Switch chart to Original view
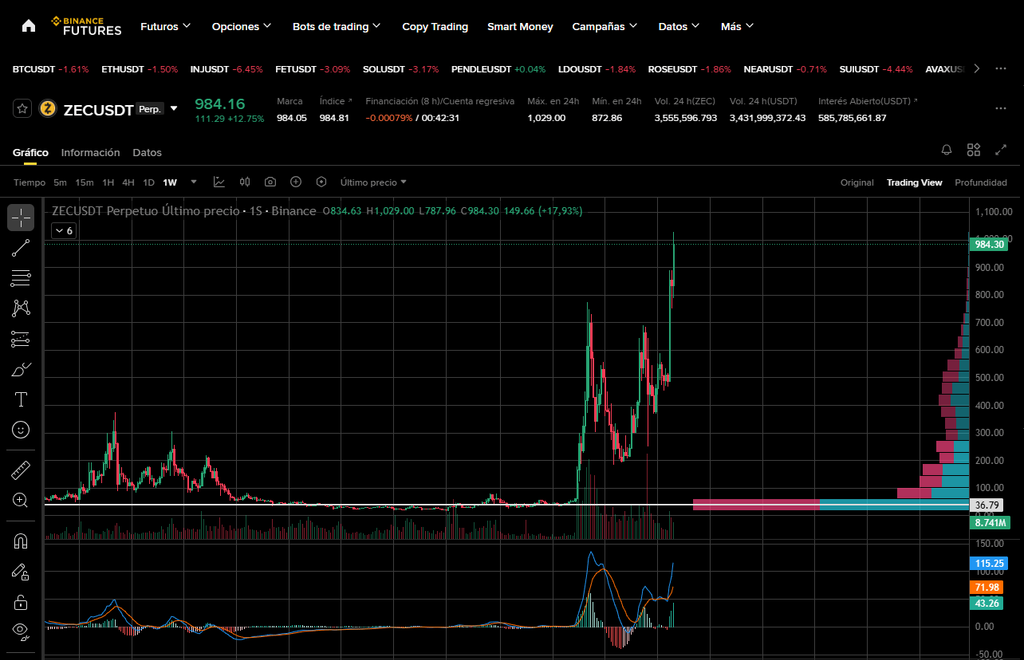The height and width of the screenshot is (660, 1024). point(857,183)
